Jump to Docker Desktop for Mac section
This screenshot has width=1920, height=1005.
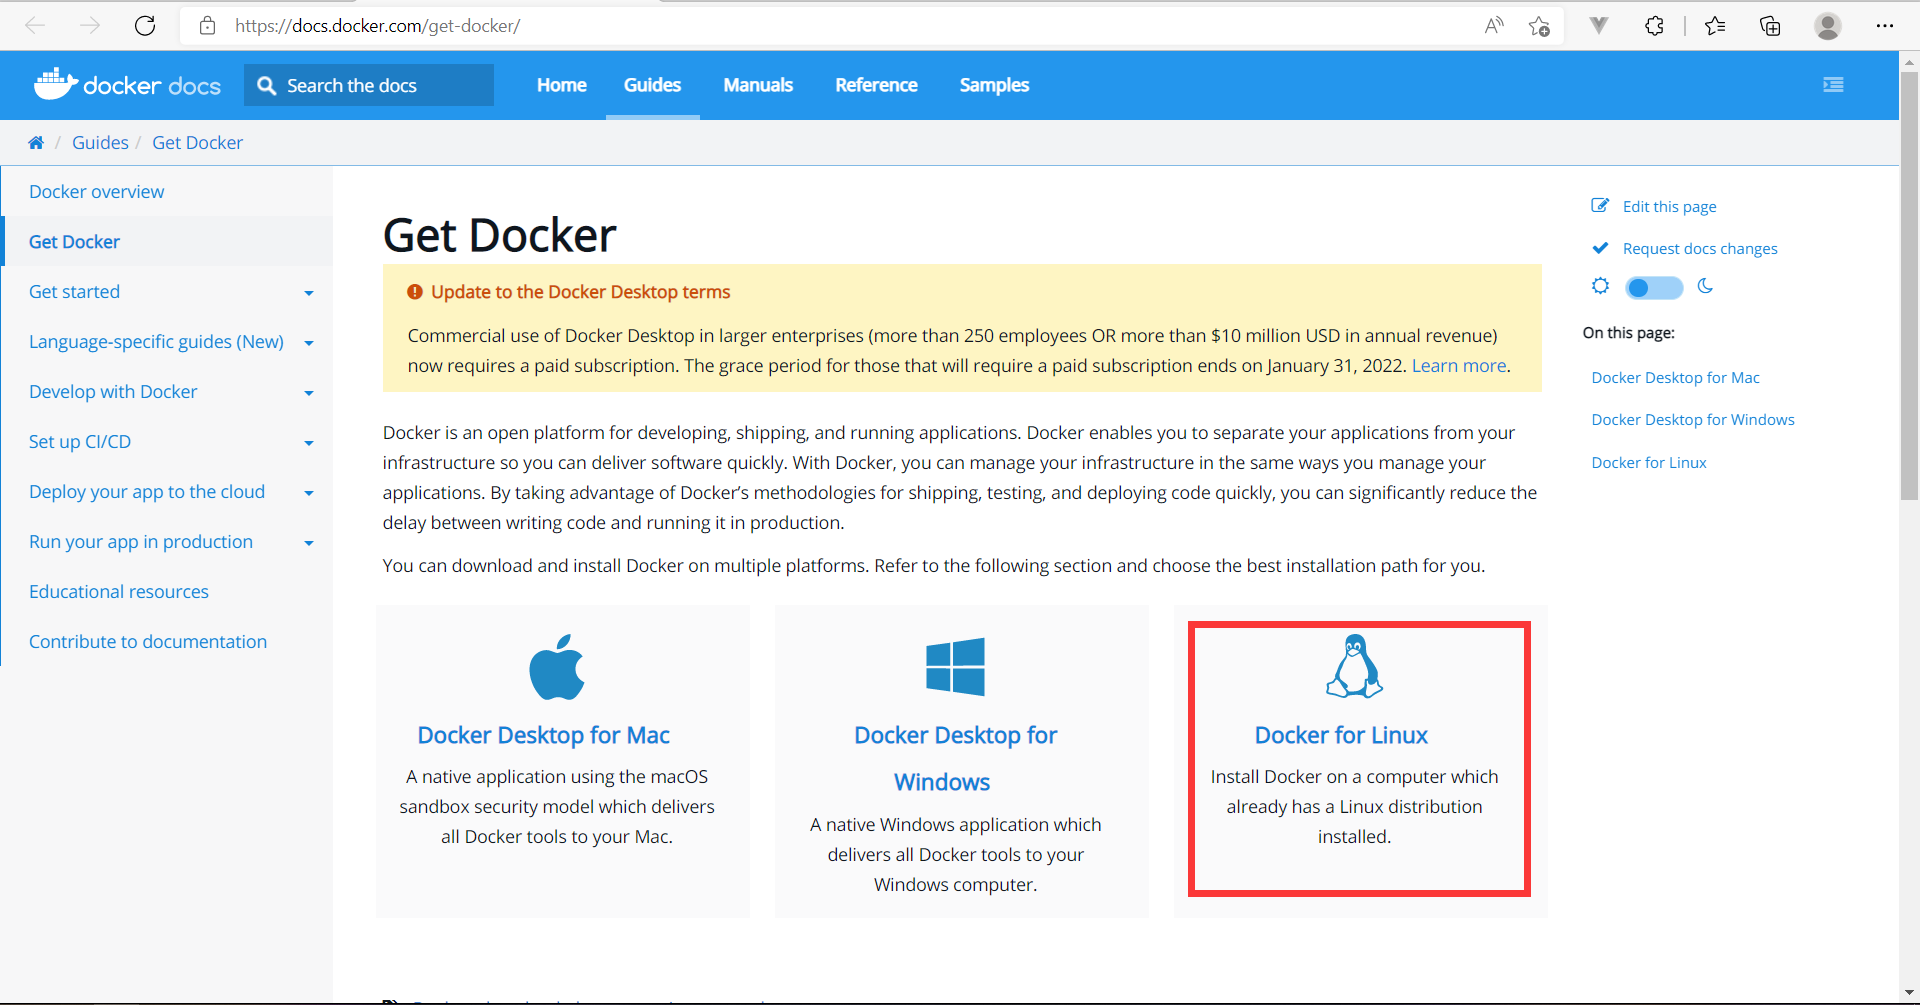point(1675,378)
